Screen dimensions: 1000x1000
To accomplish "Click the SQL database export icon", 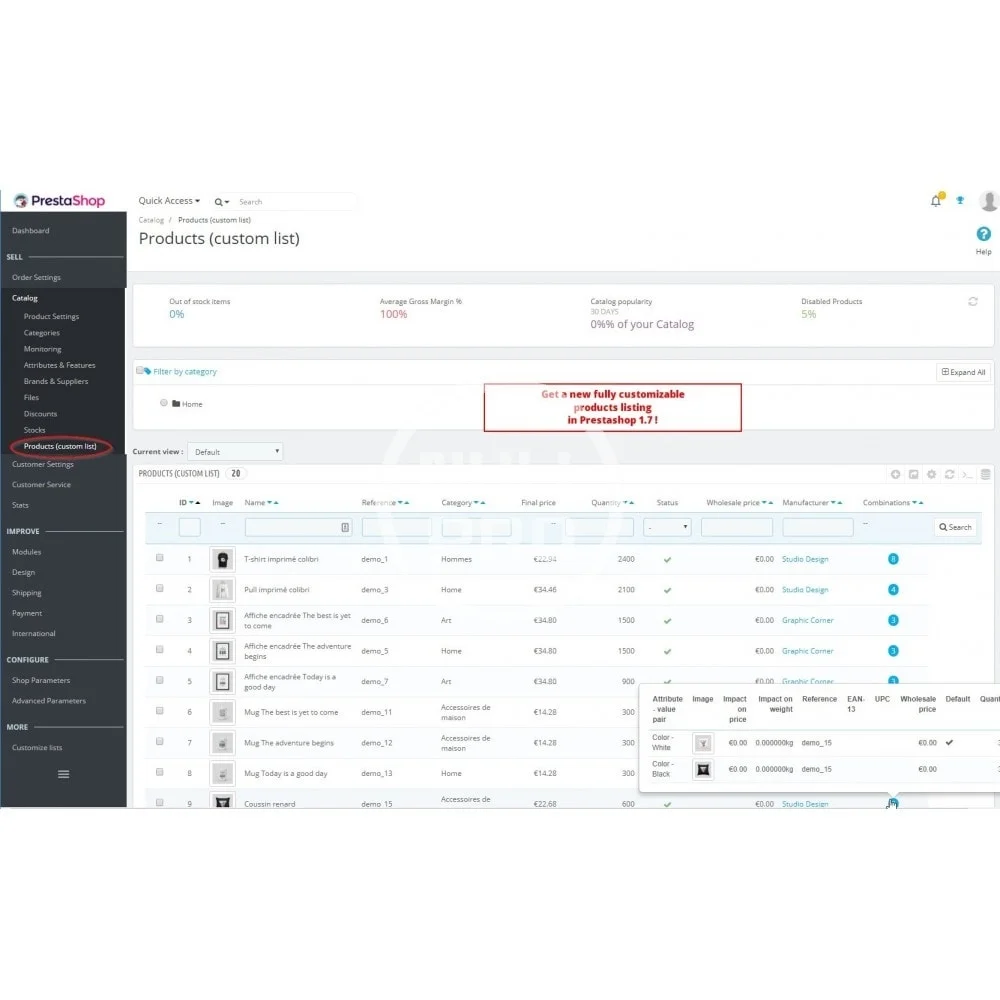I will pos(985,474).
